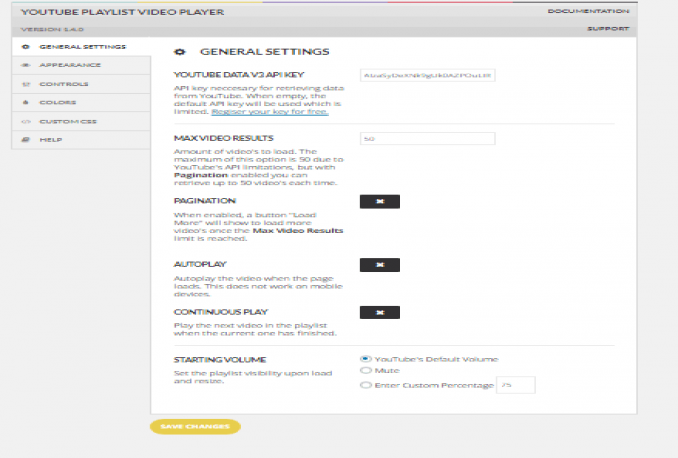
Task: Toggle the Pagination switch
Action: pyautogui.click(x=380, y=201)
